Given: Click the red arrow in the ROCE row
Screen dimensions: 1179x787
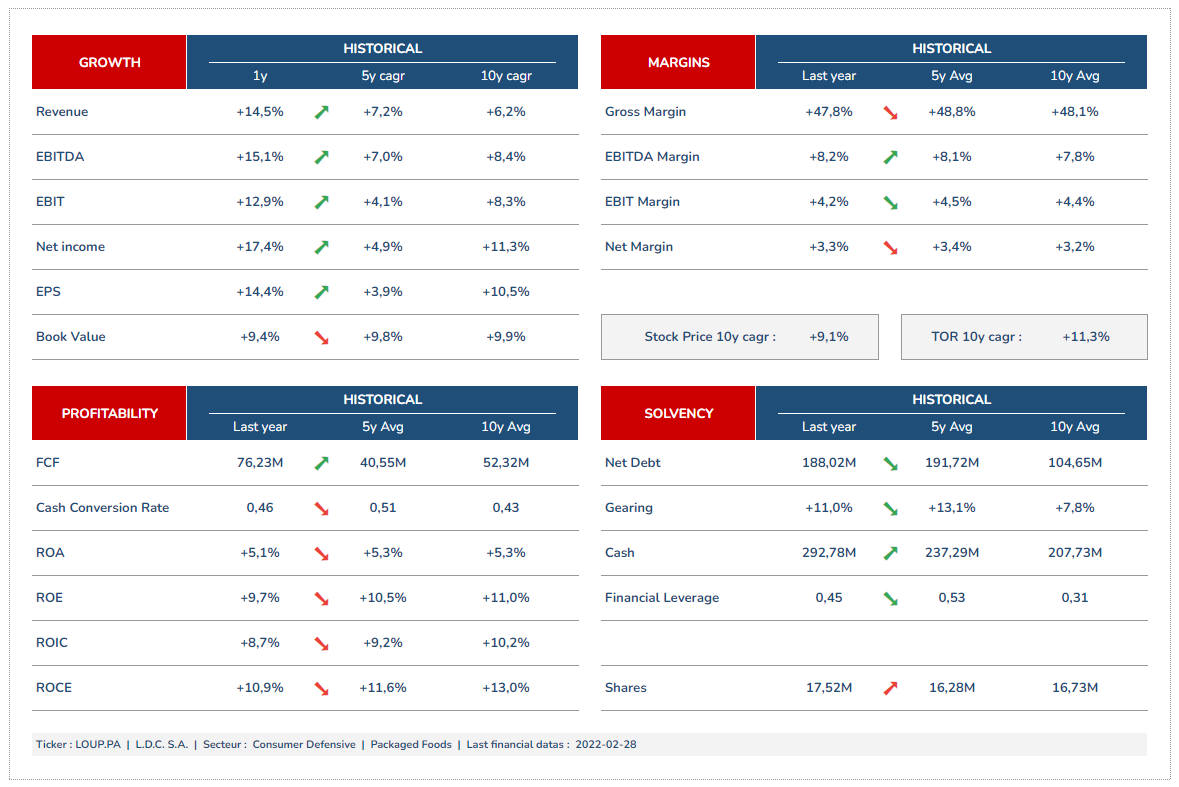Looking at the screenshot, I should point(321,688).
